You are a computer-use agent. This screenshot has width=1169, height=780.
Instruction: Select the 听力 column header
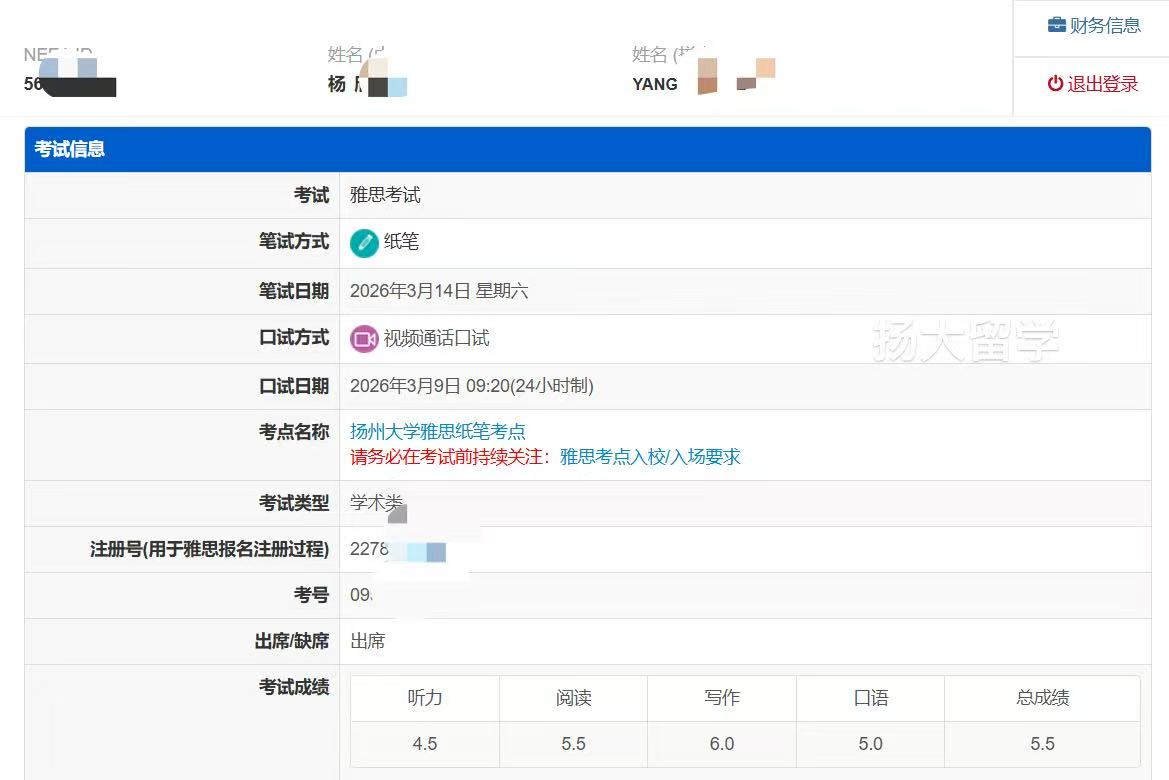[x=425, y=698]
